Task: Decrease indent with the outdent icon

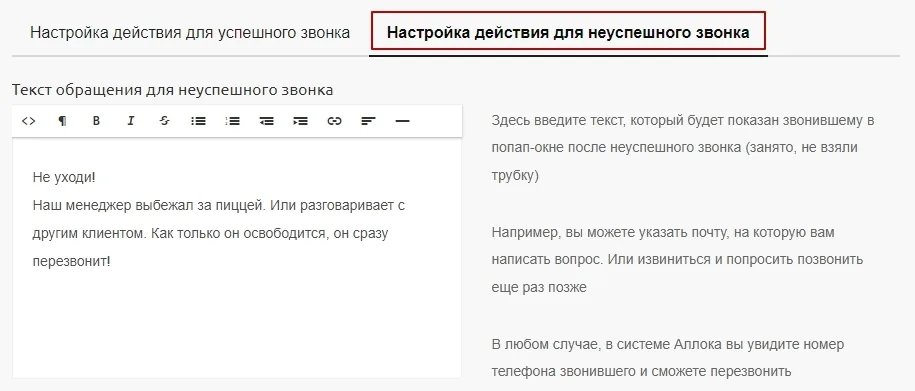Action: pyautogui.click(x=266, y=121)
